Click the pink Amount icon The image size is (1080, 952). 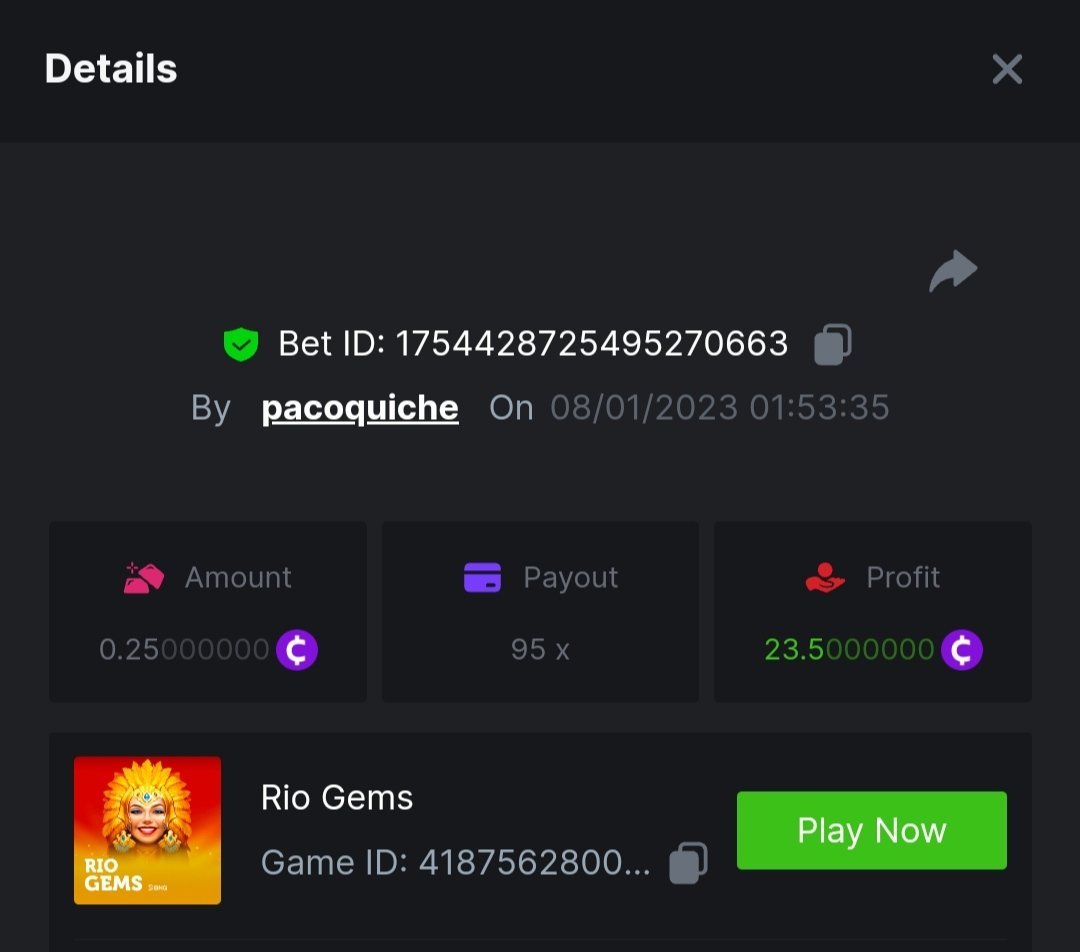pos(144,577)
